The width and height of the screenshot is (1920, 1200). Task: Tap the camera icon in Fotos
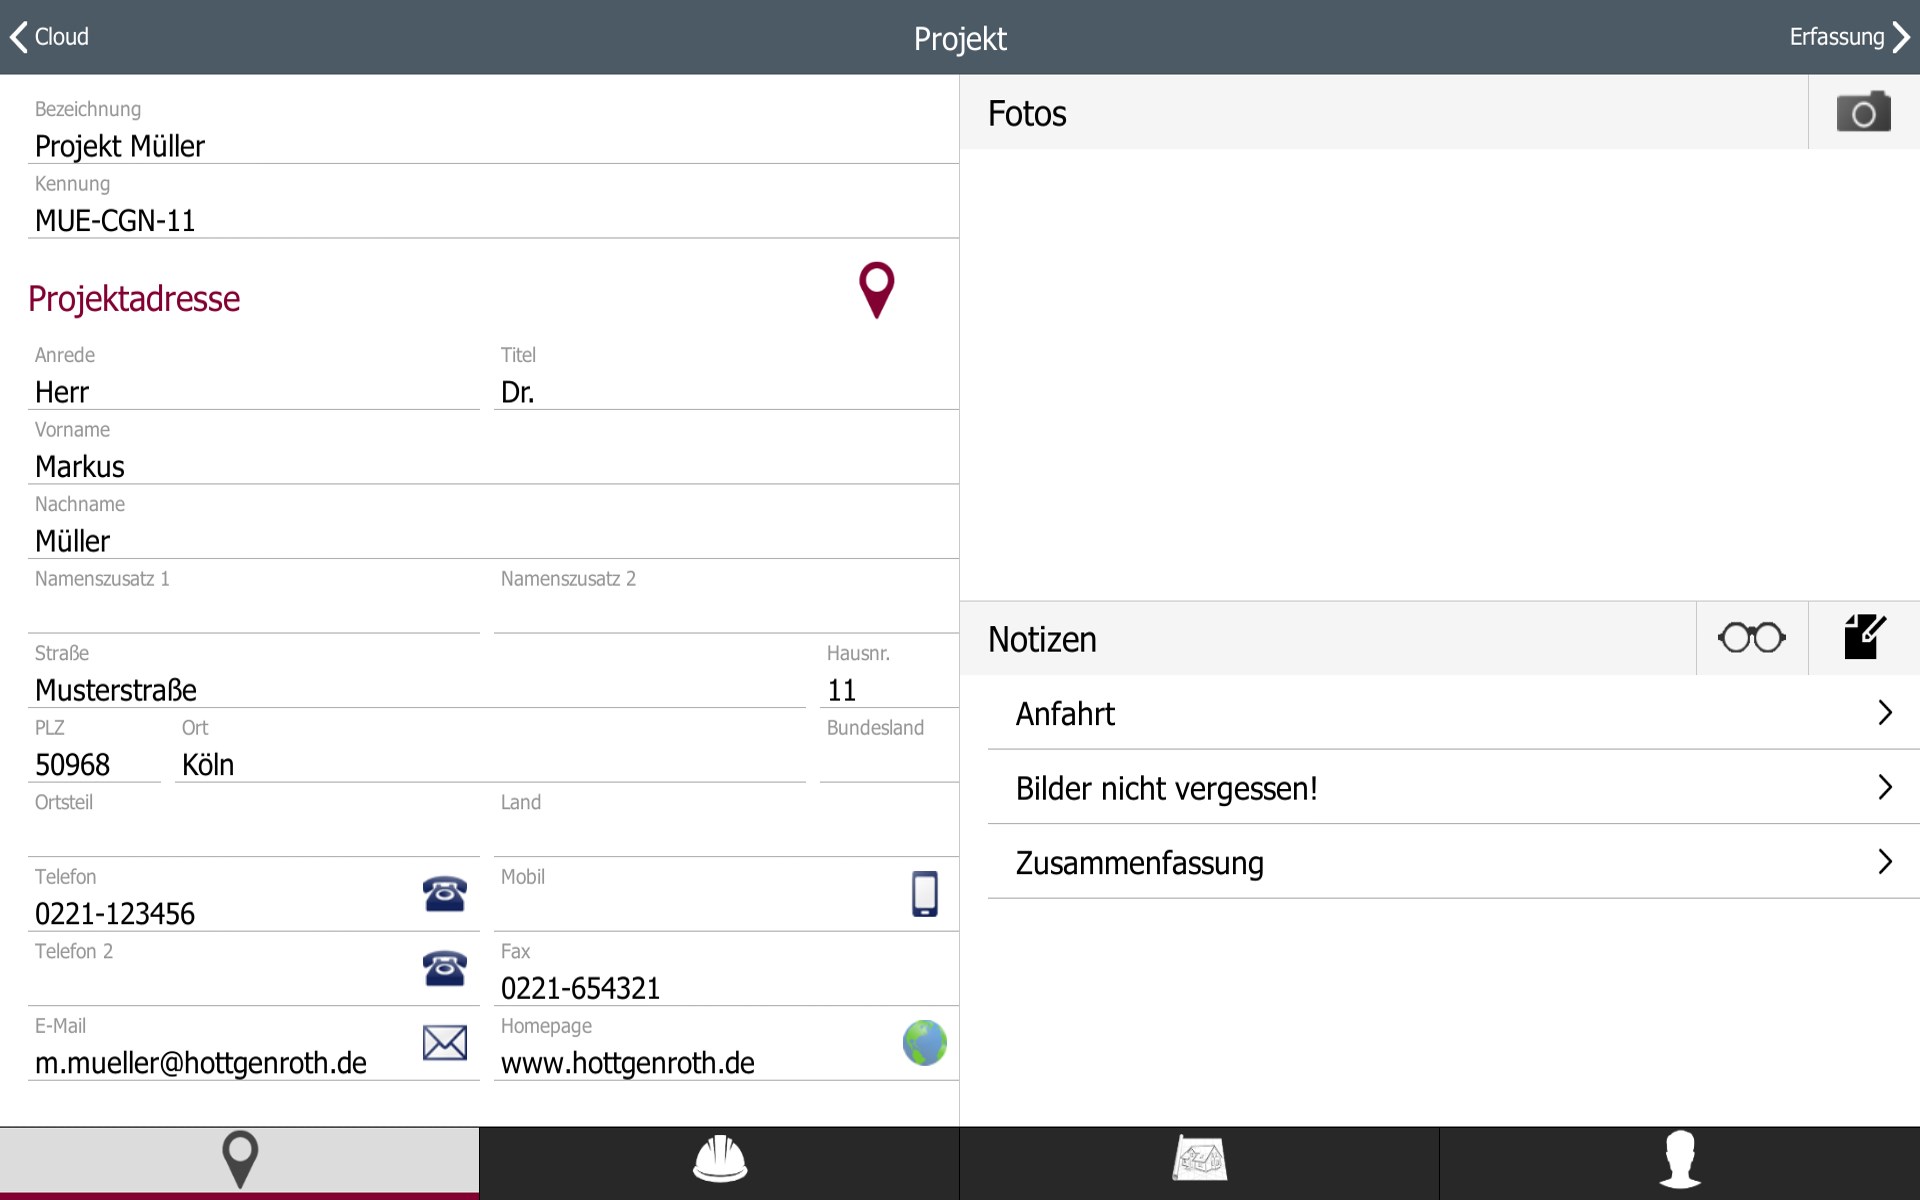click(x=1863, y=112)
